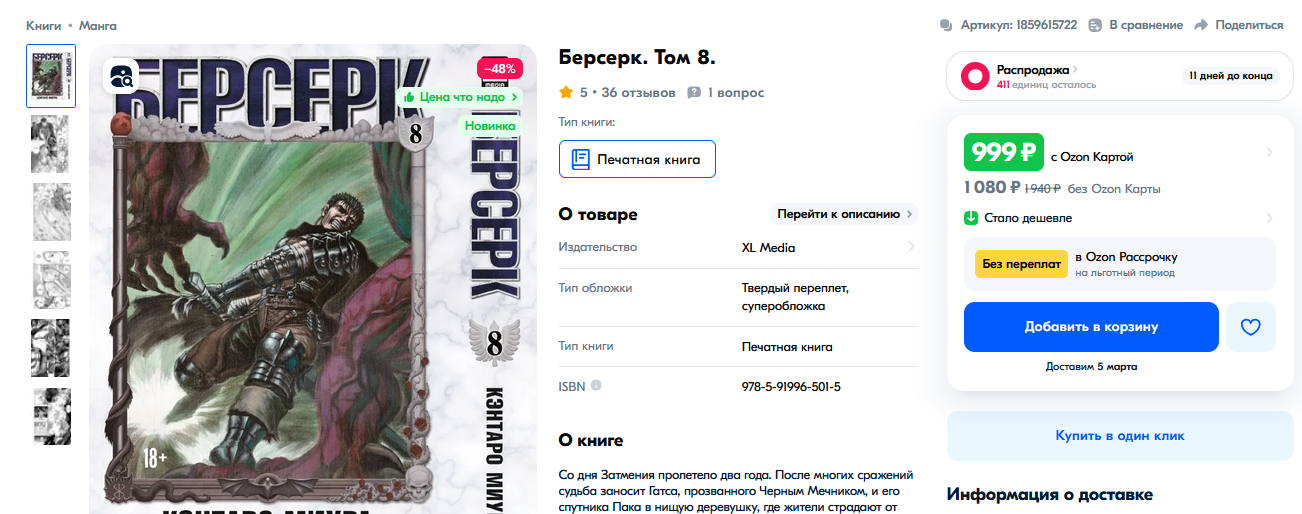Viewport: 1302px width, 514px height.
Task: Open the 36 отзывов reviews link
Action: click(638, 93)
